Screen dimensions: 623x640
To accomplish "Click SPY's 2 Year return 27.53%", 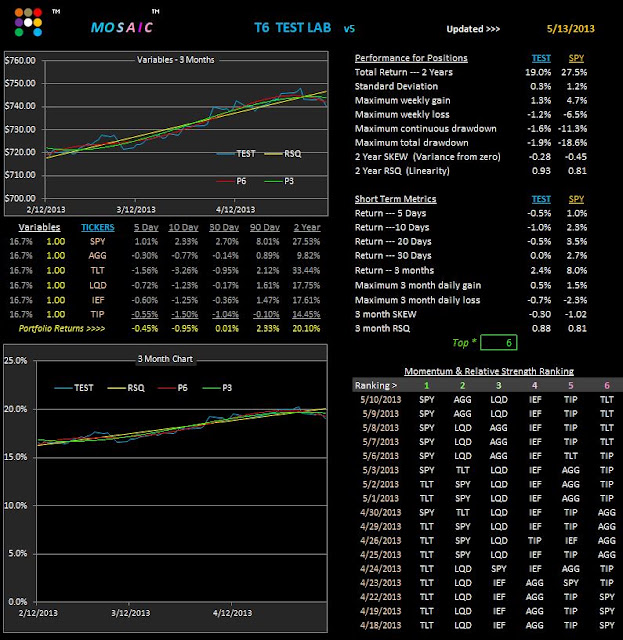I will [x=306, y=241].
